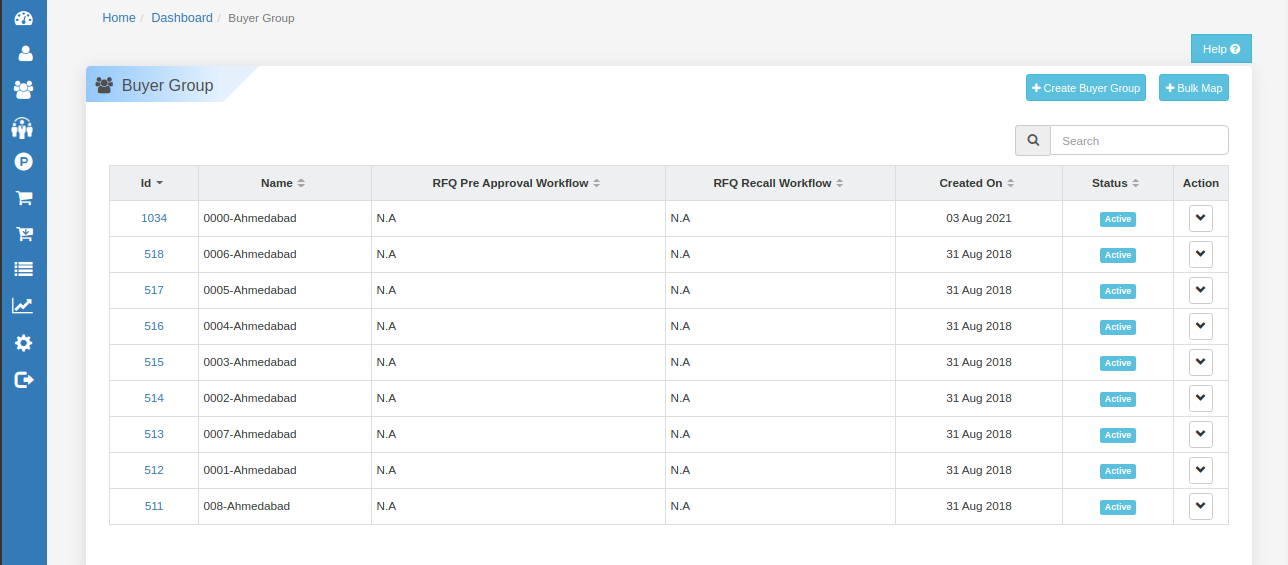The height and width of the screenshot is (565, 1288).
Task: Select the shopping cart icon in sidebar
Action: [24, 198]
